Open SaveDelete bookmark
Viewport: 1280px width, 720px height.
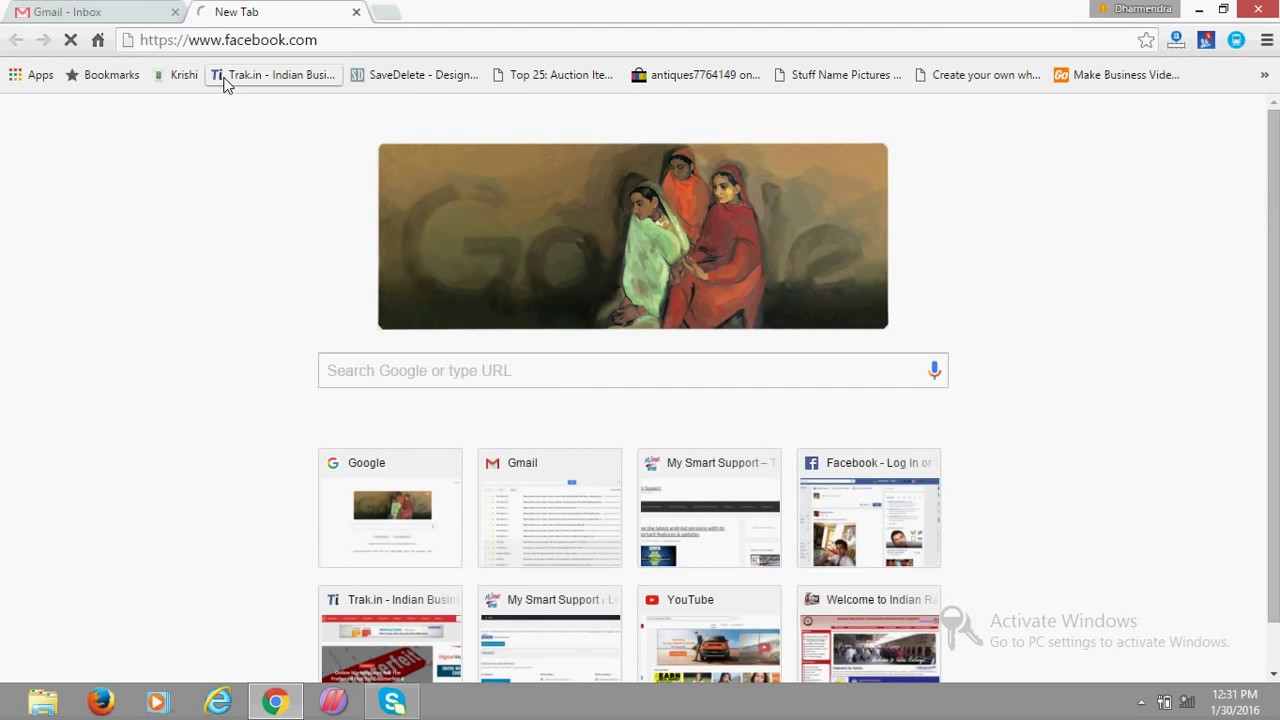(415, 75)
